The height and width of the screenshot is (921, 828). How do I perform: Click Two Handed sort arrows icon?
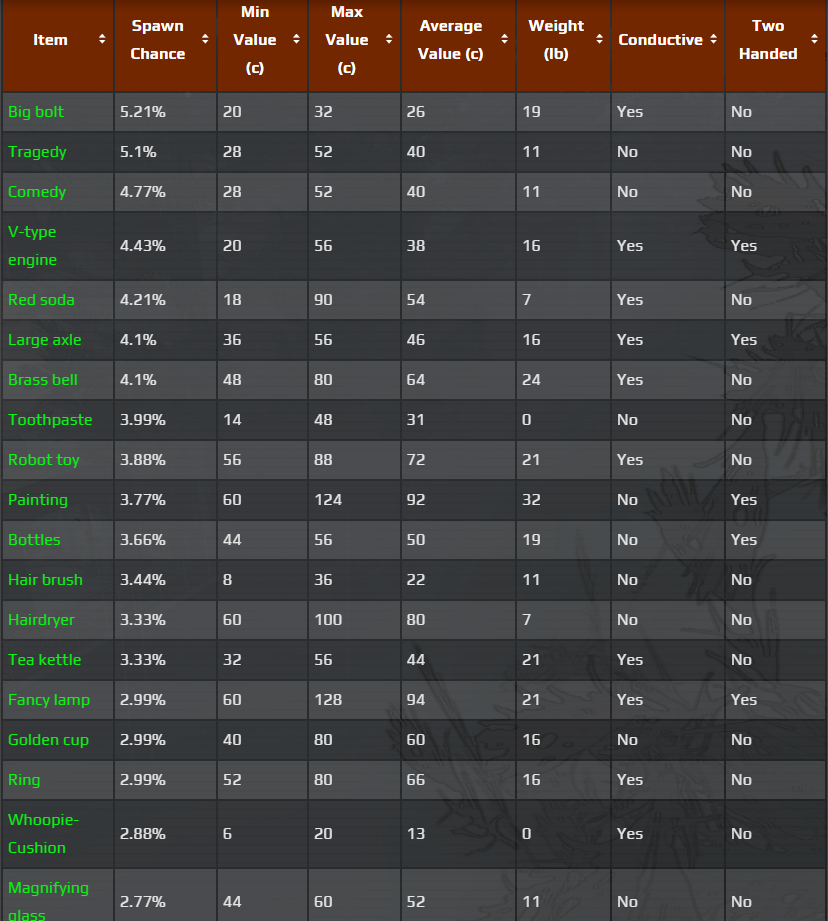pos(815,40)
